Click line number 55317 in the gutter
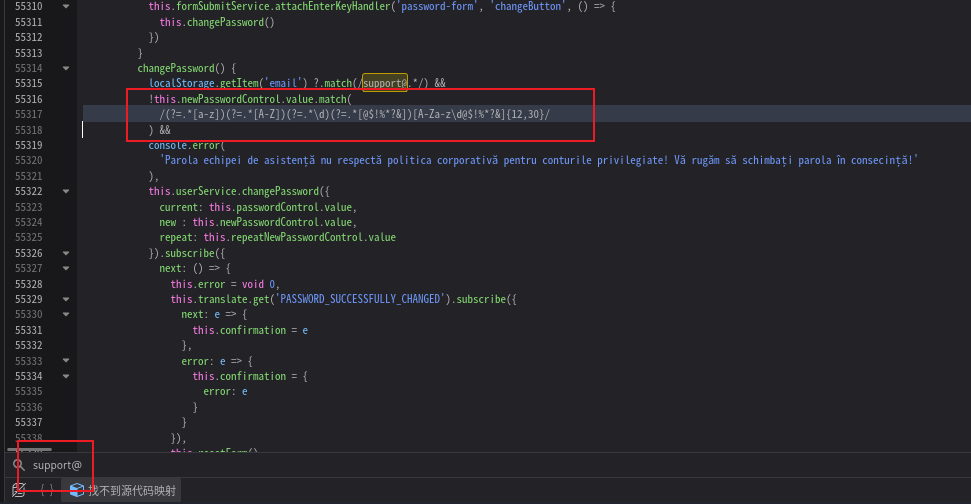 pos(28,114)
